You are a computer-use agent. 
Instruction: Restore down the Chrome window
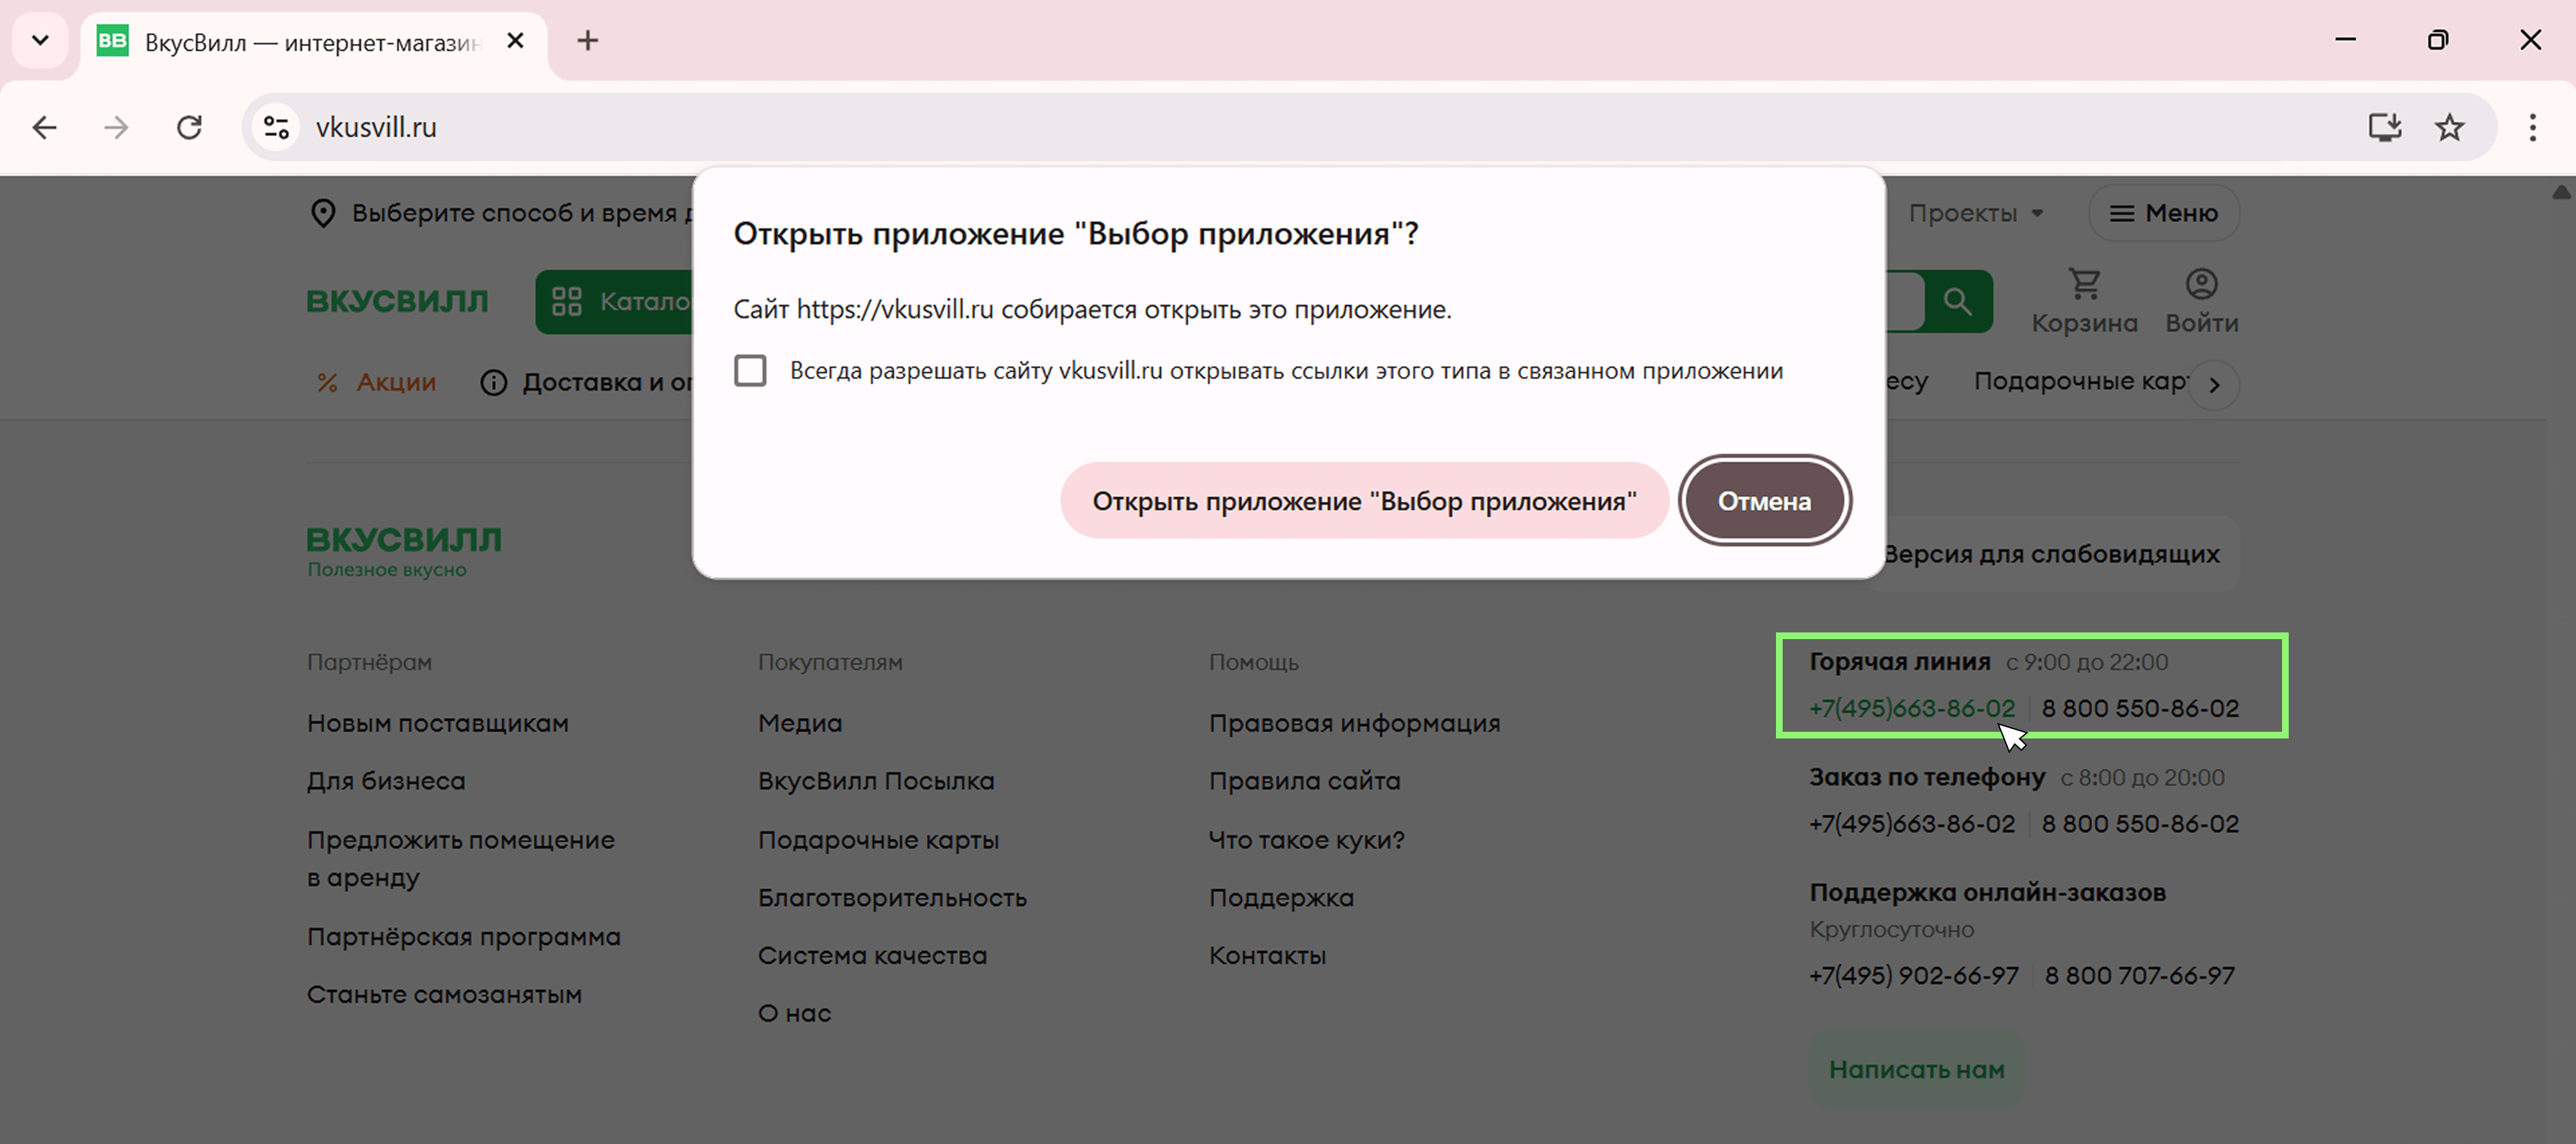coord(2438,40)
